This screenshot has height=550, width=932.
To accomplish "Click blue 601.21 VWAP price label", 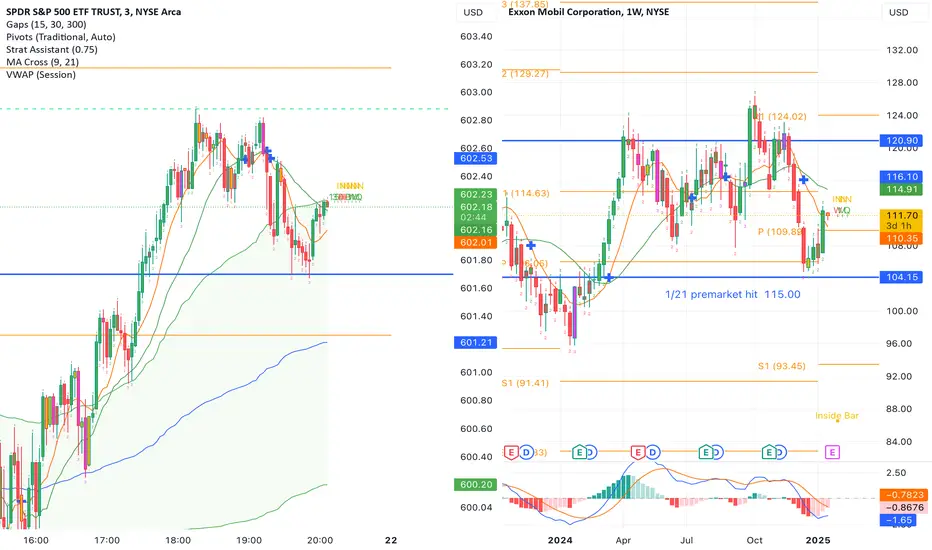I will (x=476, y=342).
